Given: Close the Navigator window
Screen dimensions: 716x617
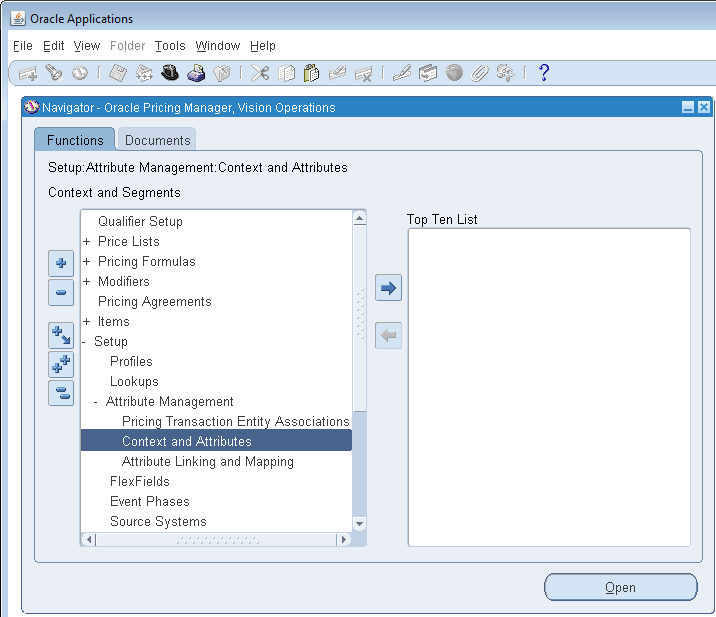Looking at the screenshot, I should (704, 107).
